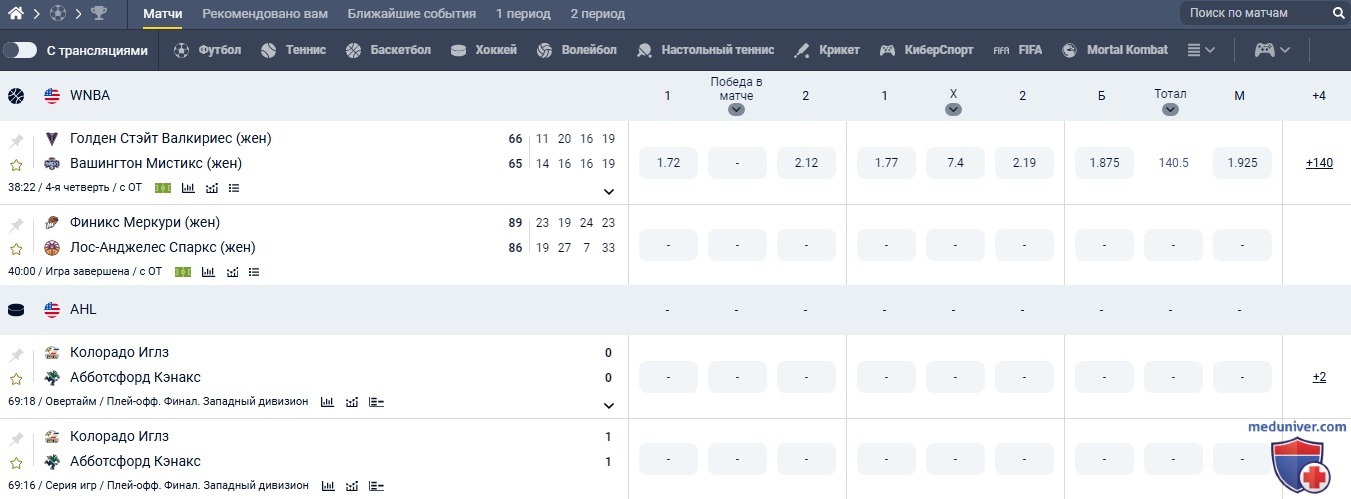
Task: Switch to the 1 период tab
Action: (x=523, y=14)
